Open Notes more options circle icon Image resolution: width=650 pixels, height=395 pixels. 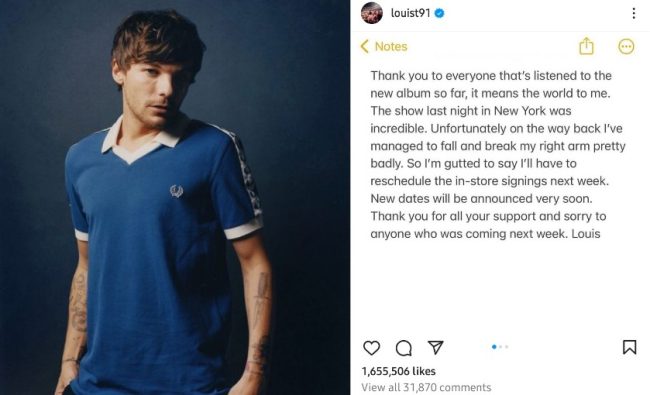pyautogui.click(x=626, y=46)
